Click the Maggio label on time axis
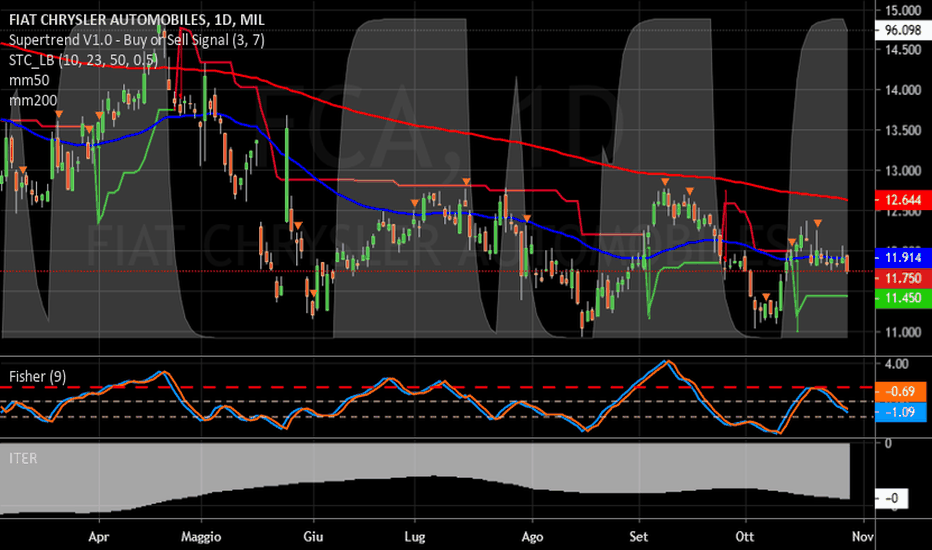This screenshot has height=550, width=932. click(201, 536)
